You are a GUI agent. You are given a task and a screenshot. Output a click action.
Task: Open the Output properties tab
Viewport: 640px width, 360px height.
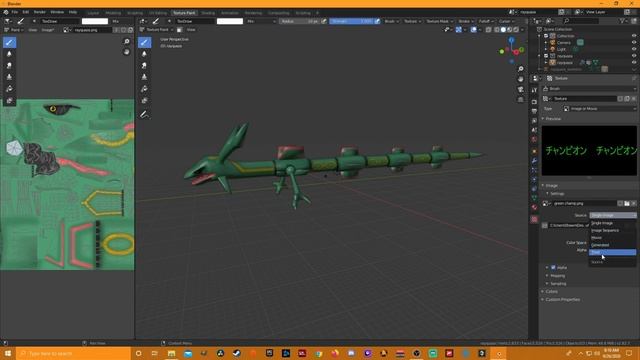(x=534, y=111)
